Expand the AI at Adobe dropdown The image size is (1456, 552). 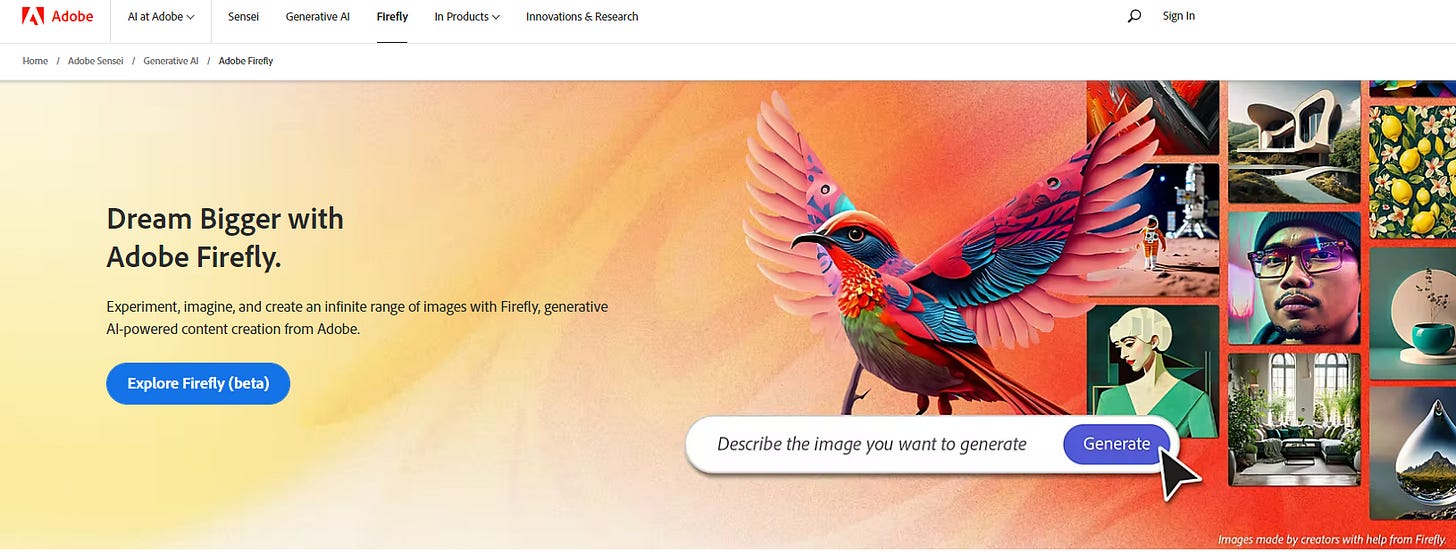161,17
